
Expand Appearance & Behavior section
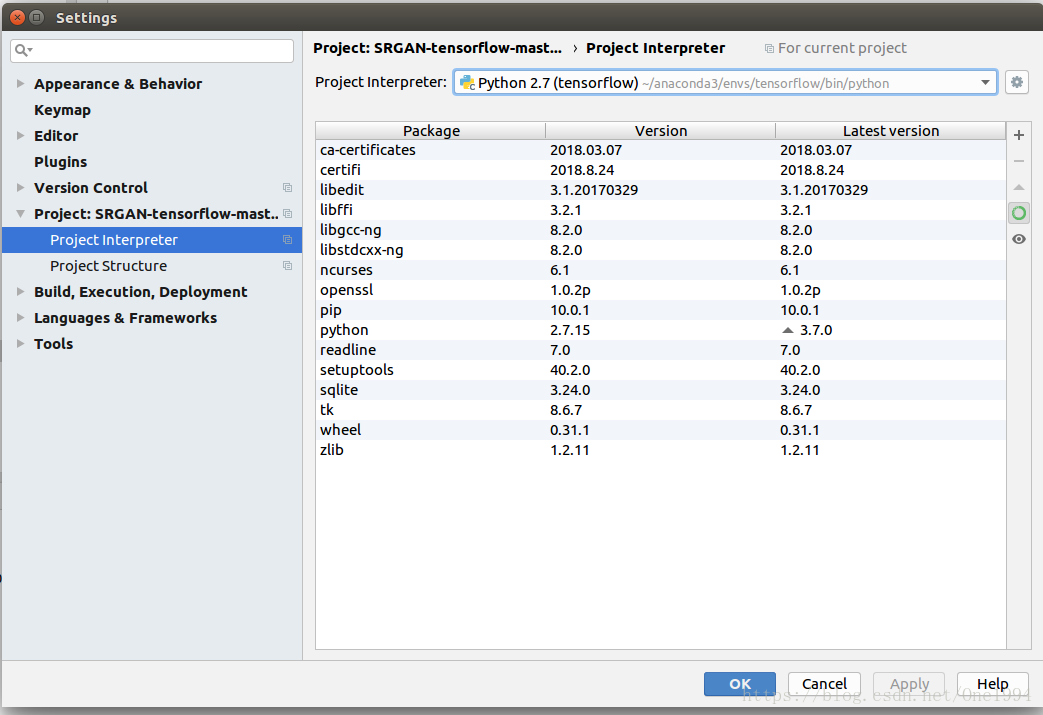20,83
